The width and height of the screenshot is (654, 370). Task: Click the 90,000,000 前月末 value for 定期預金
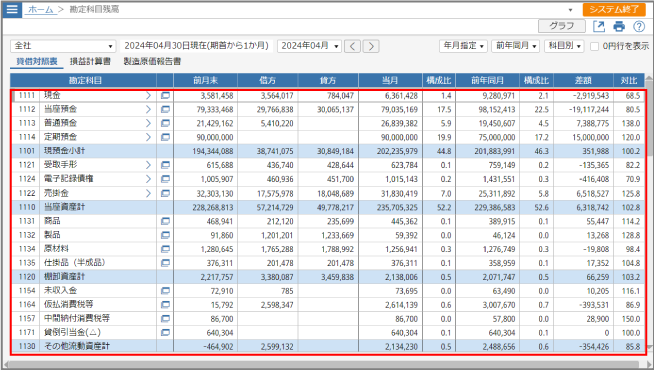coord(214,137)
